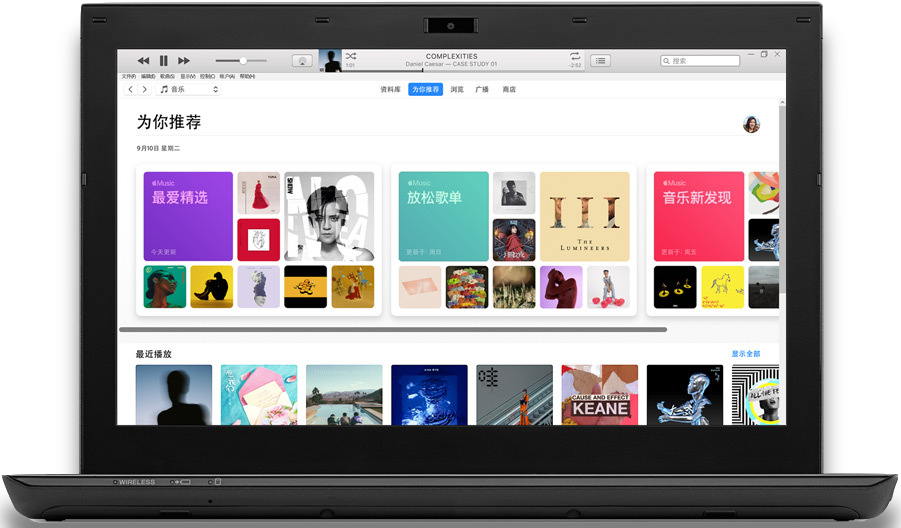Open the red 音乐新发现 playlist card

point(699,217)
